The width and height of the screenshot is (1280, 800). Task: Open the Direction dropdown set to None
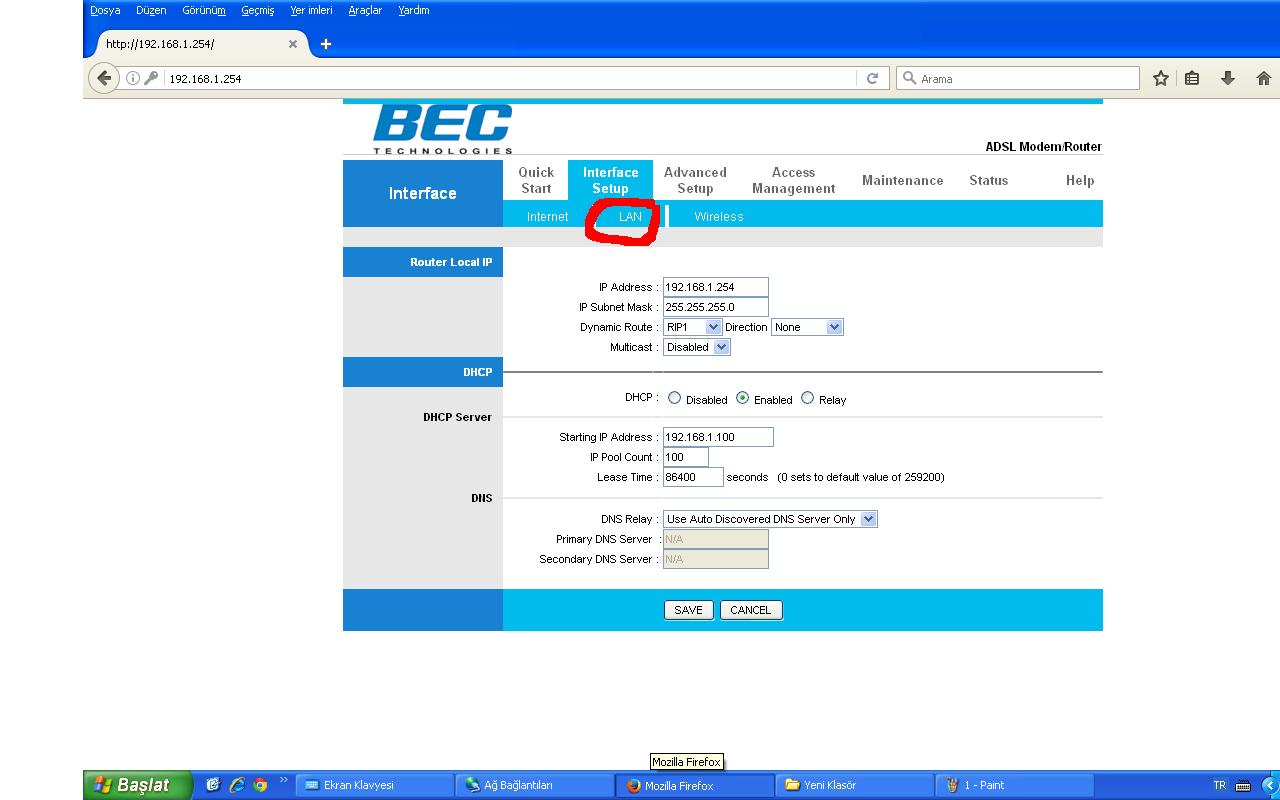pos(807,327)
